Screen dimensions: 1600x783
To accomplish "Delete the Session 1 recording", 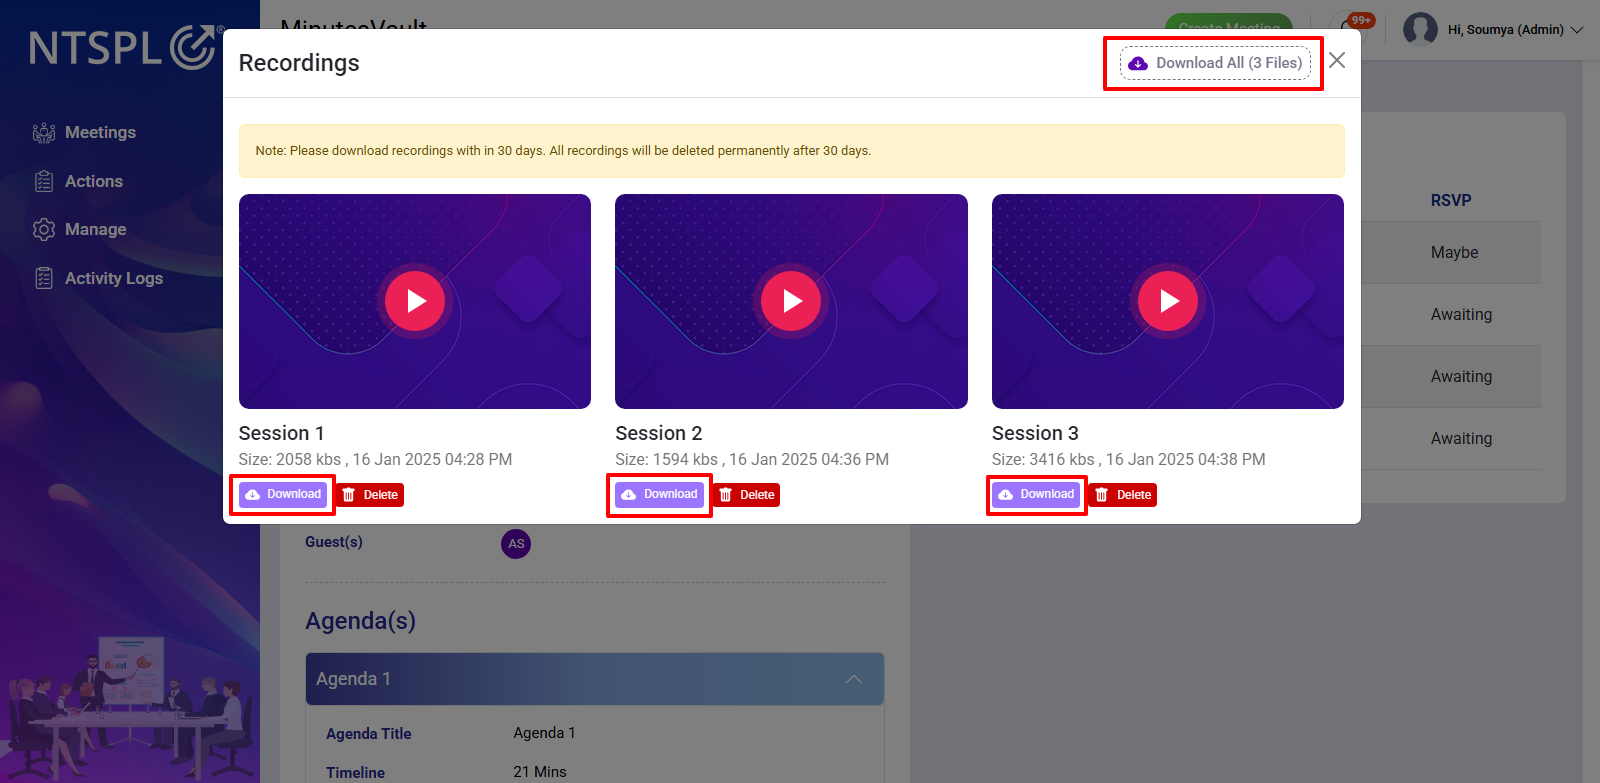I will (x=370, y=495).
